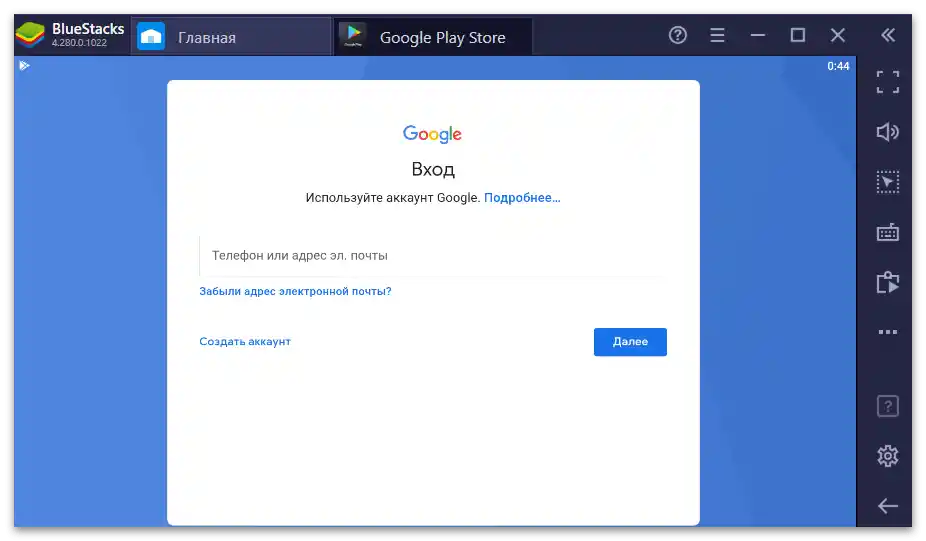This screenshot has width=926, height=541.
Task: Open more sidebar options three dots
Action: pyautogui.click(x=888, y=332)
